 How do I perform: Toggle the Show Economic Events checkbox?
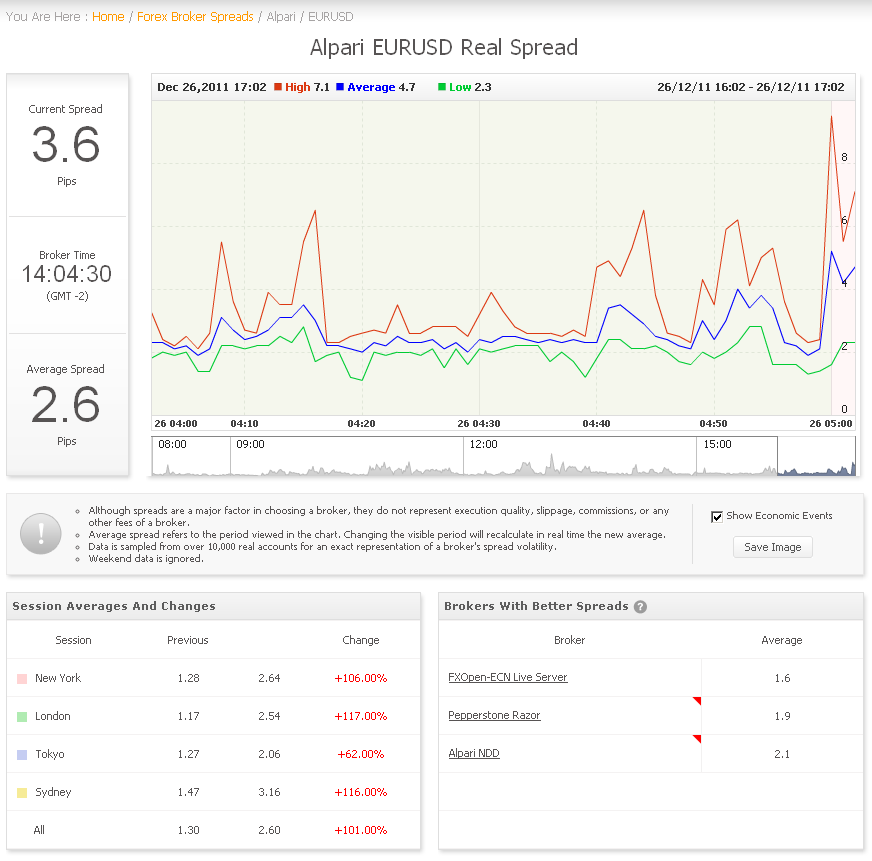tap(717, 517)
